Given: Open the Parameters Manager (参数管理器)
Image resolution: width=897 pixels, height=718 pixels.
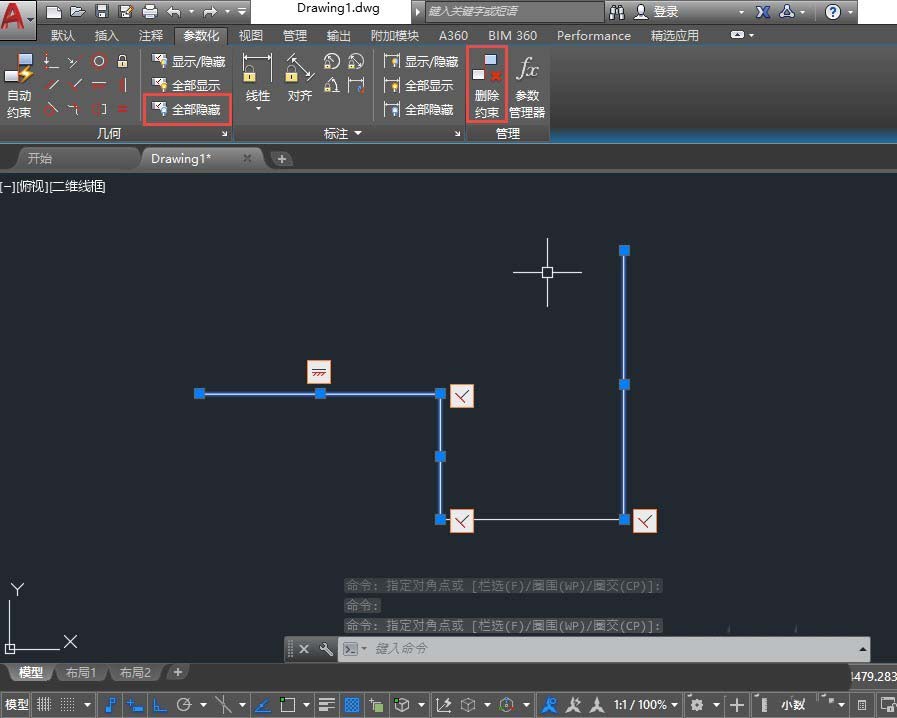Looking at the screenshot, I should coord(527,85).
